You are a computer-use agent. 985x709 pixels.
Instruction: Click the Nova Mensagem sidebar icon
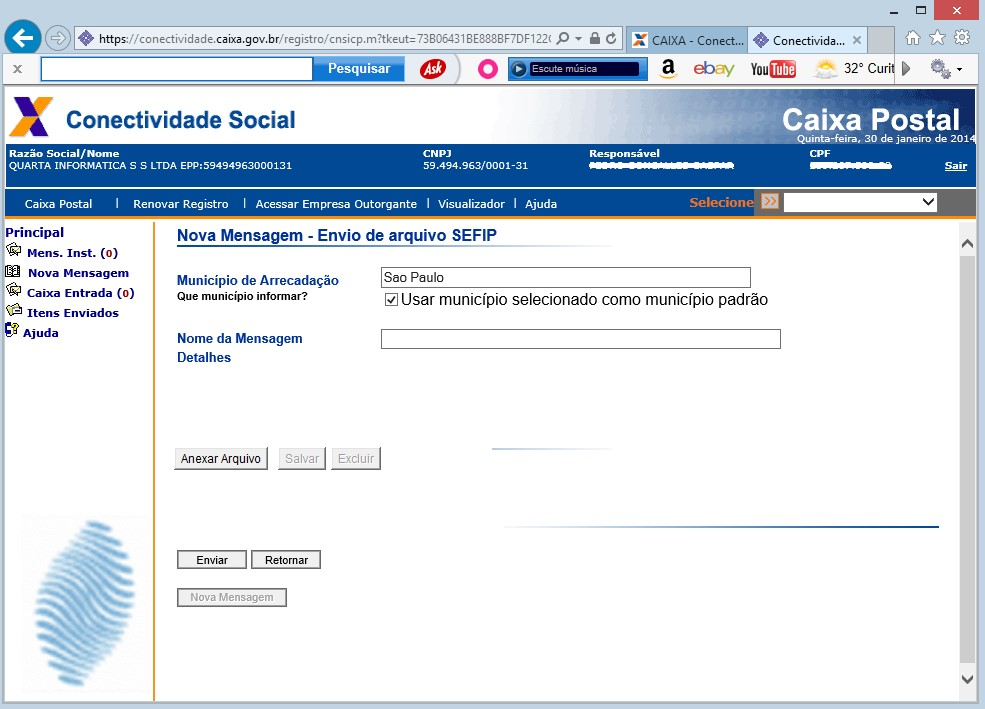click(x=13, y=271)
